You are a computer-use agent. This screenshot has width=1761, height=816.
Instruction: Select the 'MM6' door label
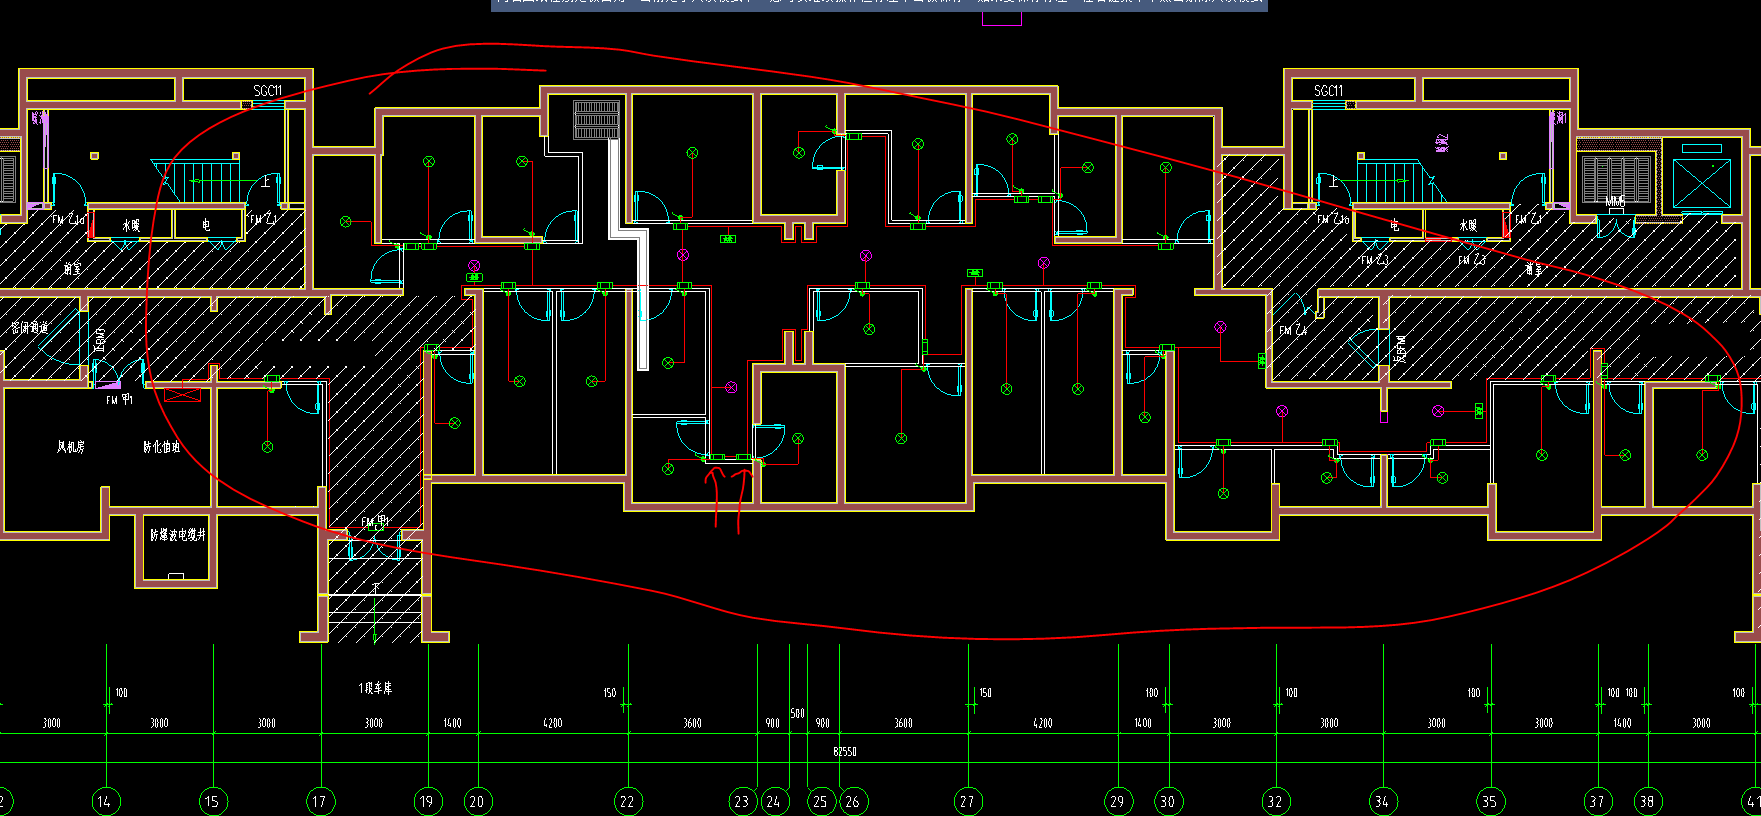tap(1615, 203)
